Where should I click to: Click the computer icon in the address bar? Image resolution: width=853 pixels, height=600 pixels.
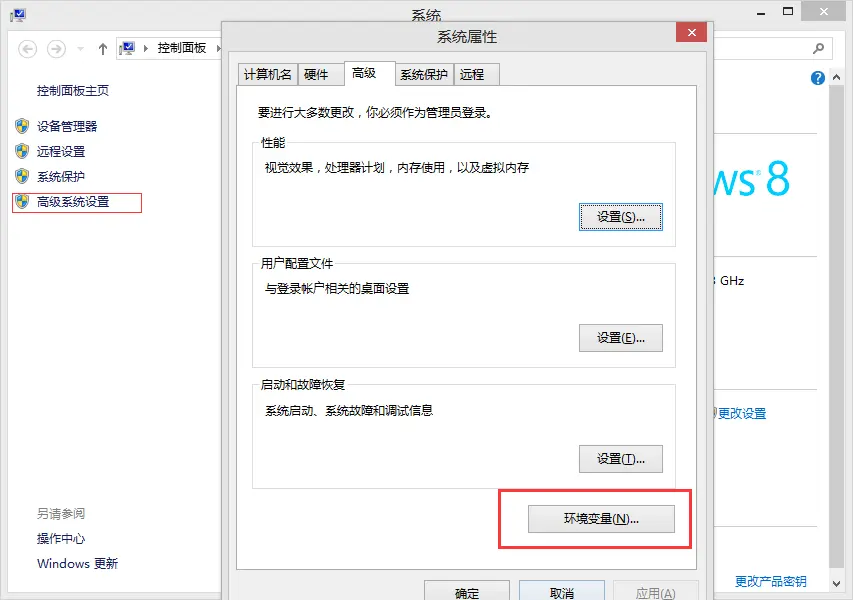127,48
